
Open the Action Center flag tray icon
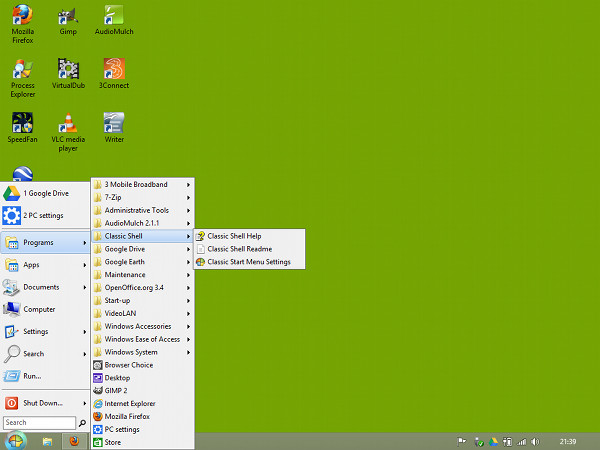pos(462,442)
